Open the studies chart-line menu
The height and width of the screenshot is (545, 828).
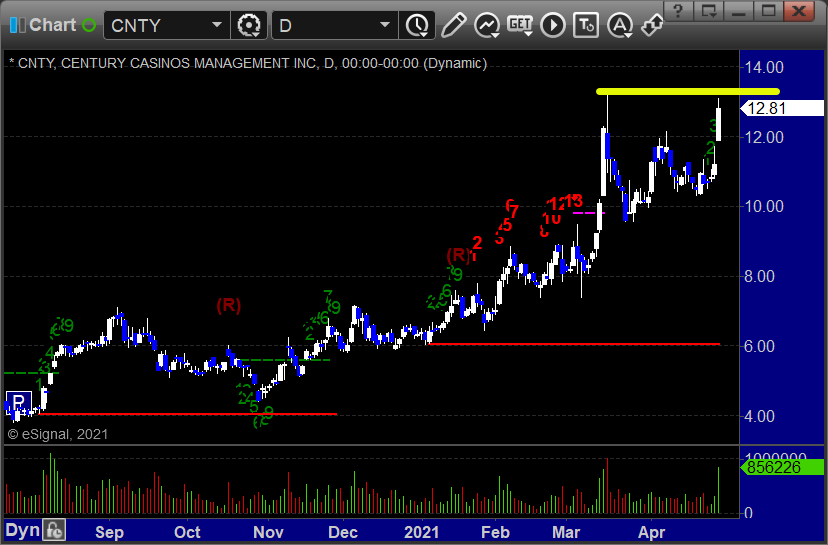(x=487, y=25)
